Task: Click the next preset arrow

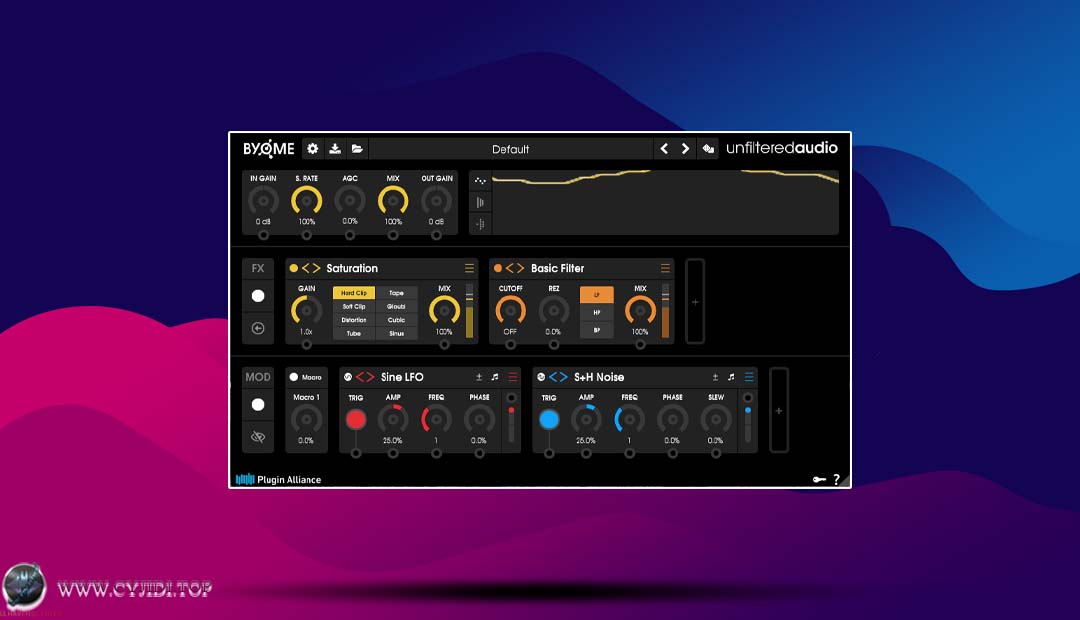Action: coord(686,147)
